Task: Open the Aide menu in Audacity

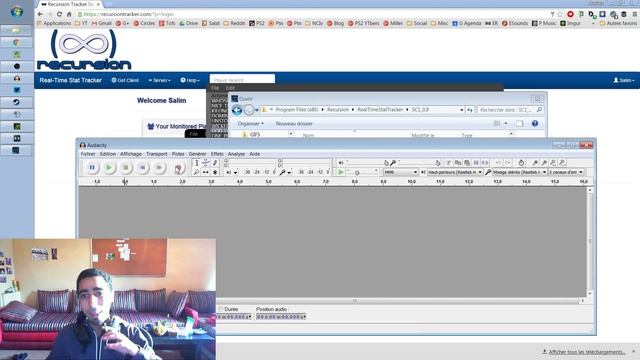Action: click(255, 154)
